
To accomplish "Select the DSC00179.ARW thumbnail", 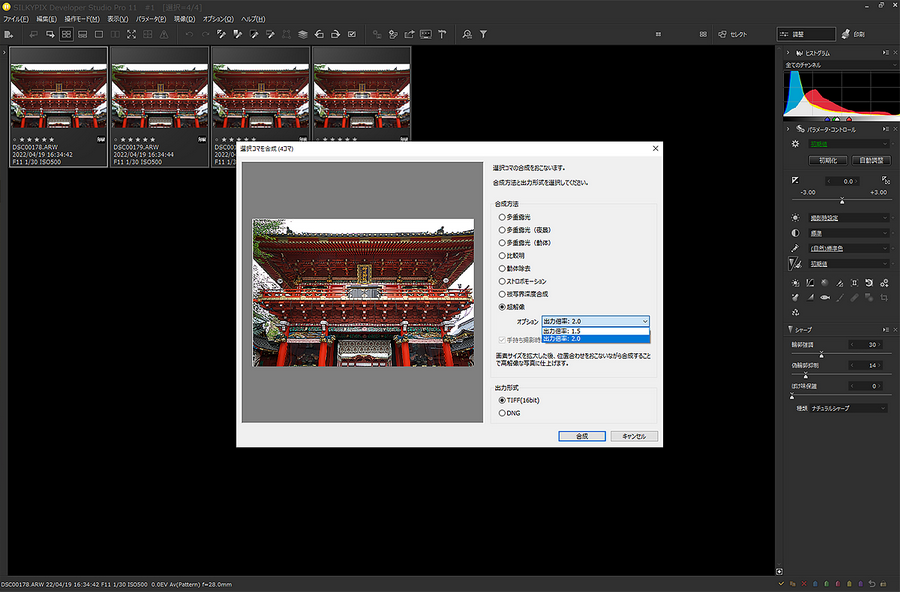I will pyautogui.click(x=160, y=95).
